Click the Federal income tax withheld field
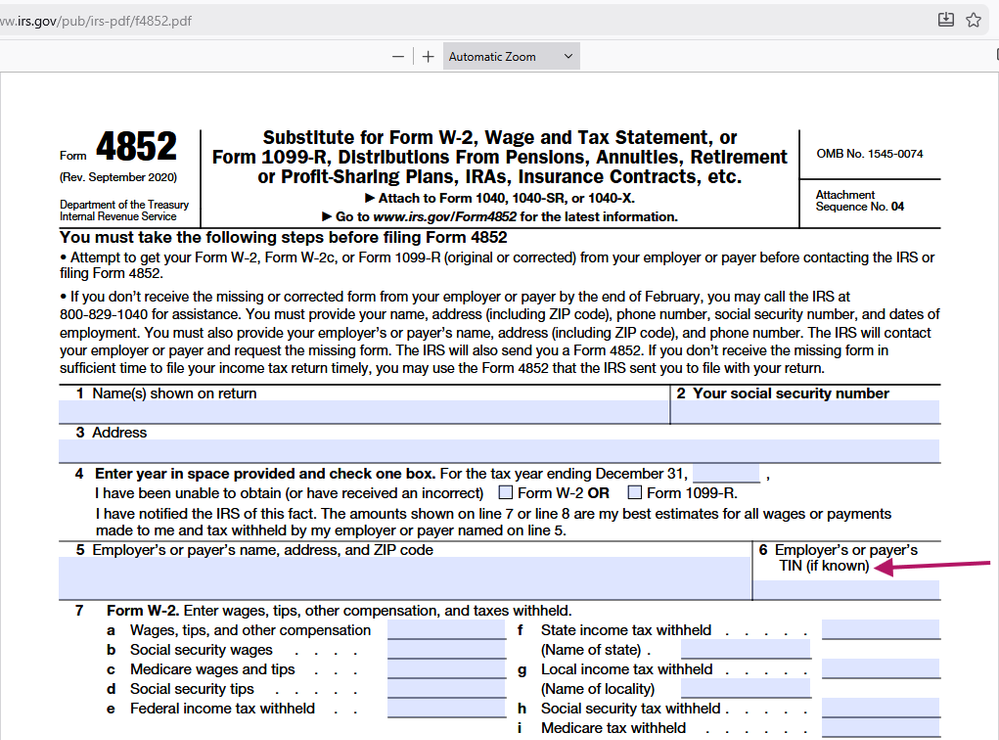The height and width of the screenshot is (740, 999). [x=447, y=708]
